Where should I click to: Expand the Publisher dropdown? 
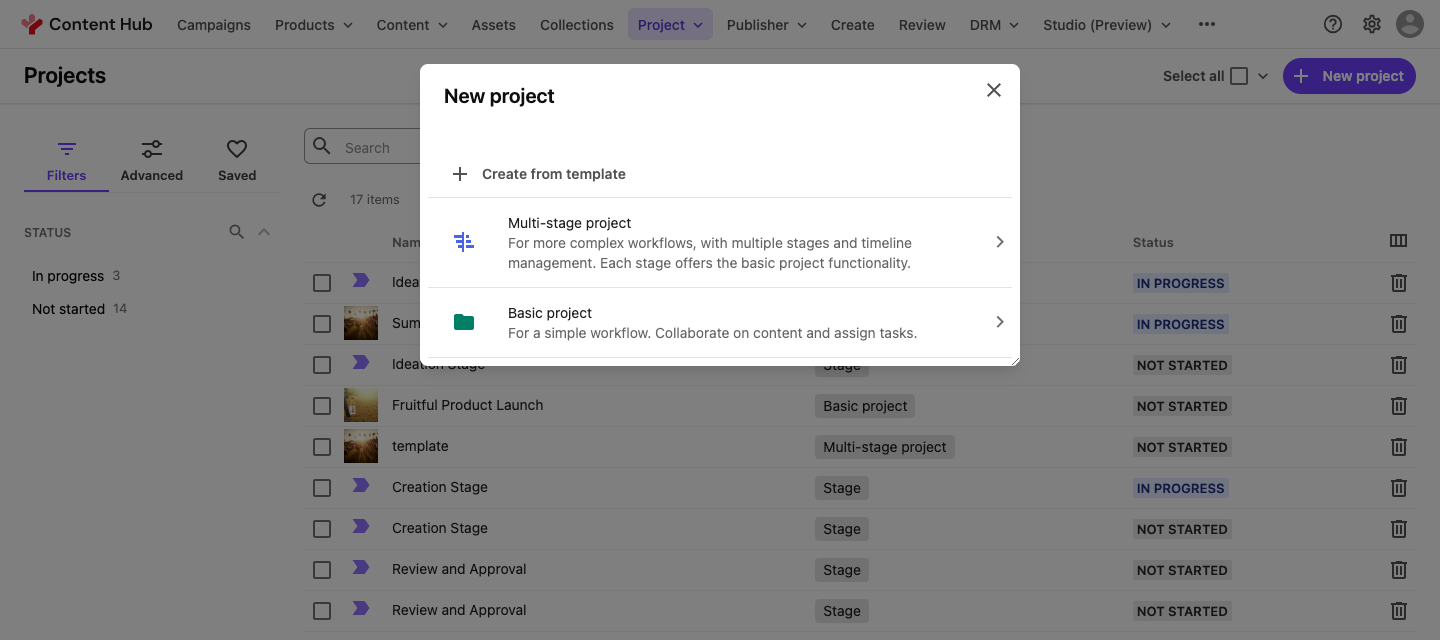coord(766,24)
